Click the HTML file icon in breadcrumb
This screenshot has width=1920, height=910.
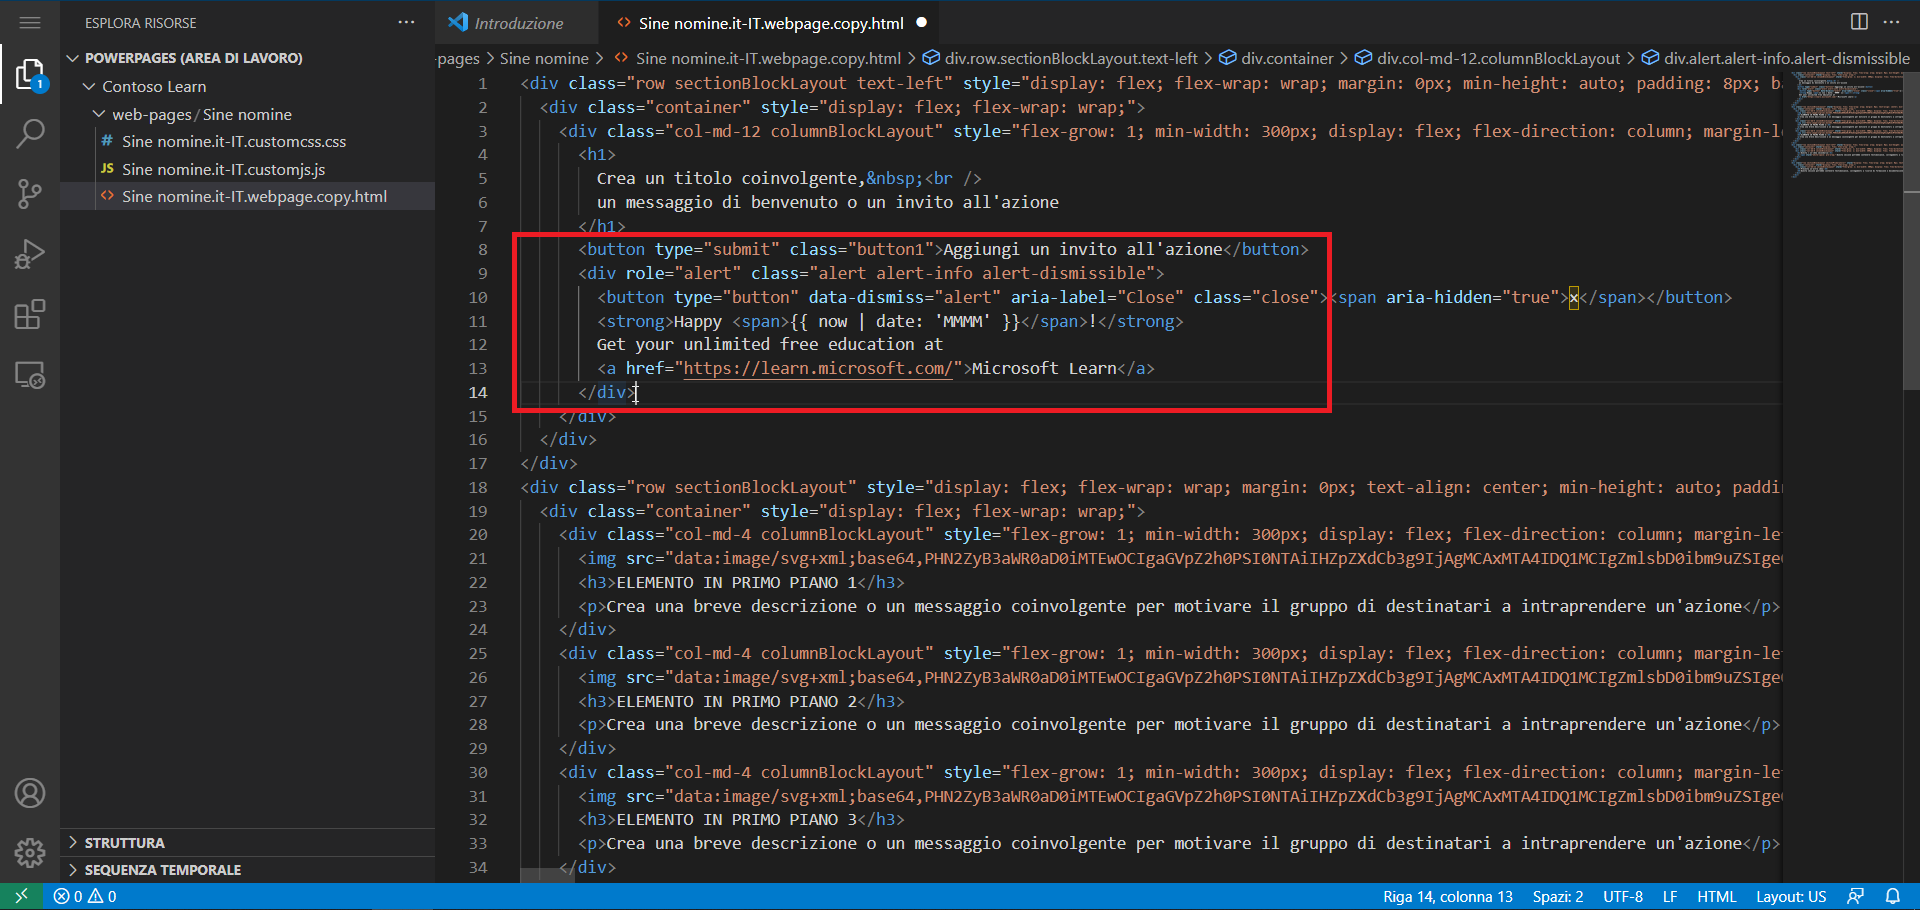[x=622, y=58]
